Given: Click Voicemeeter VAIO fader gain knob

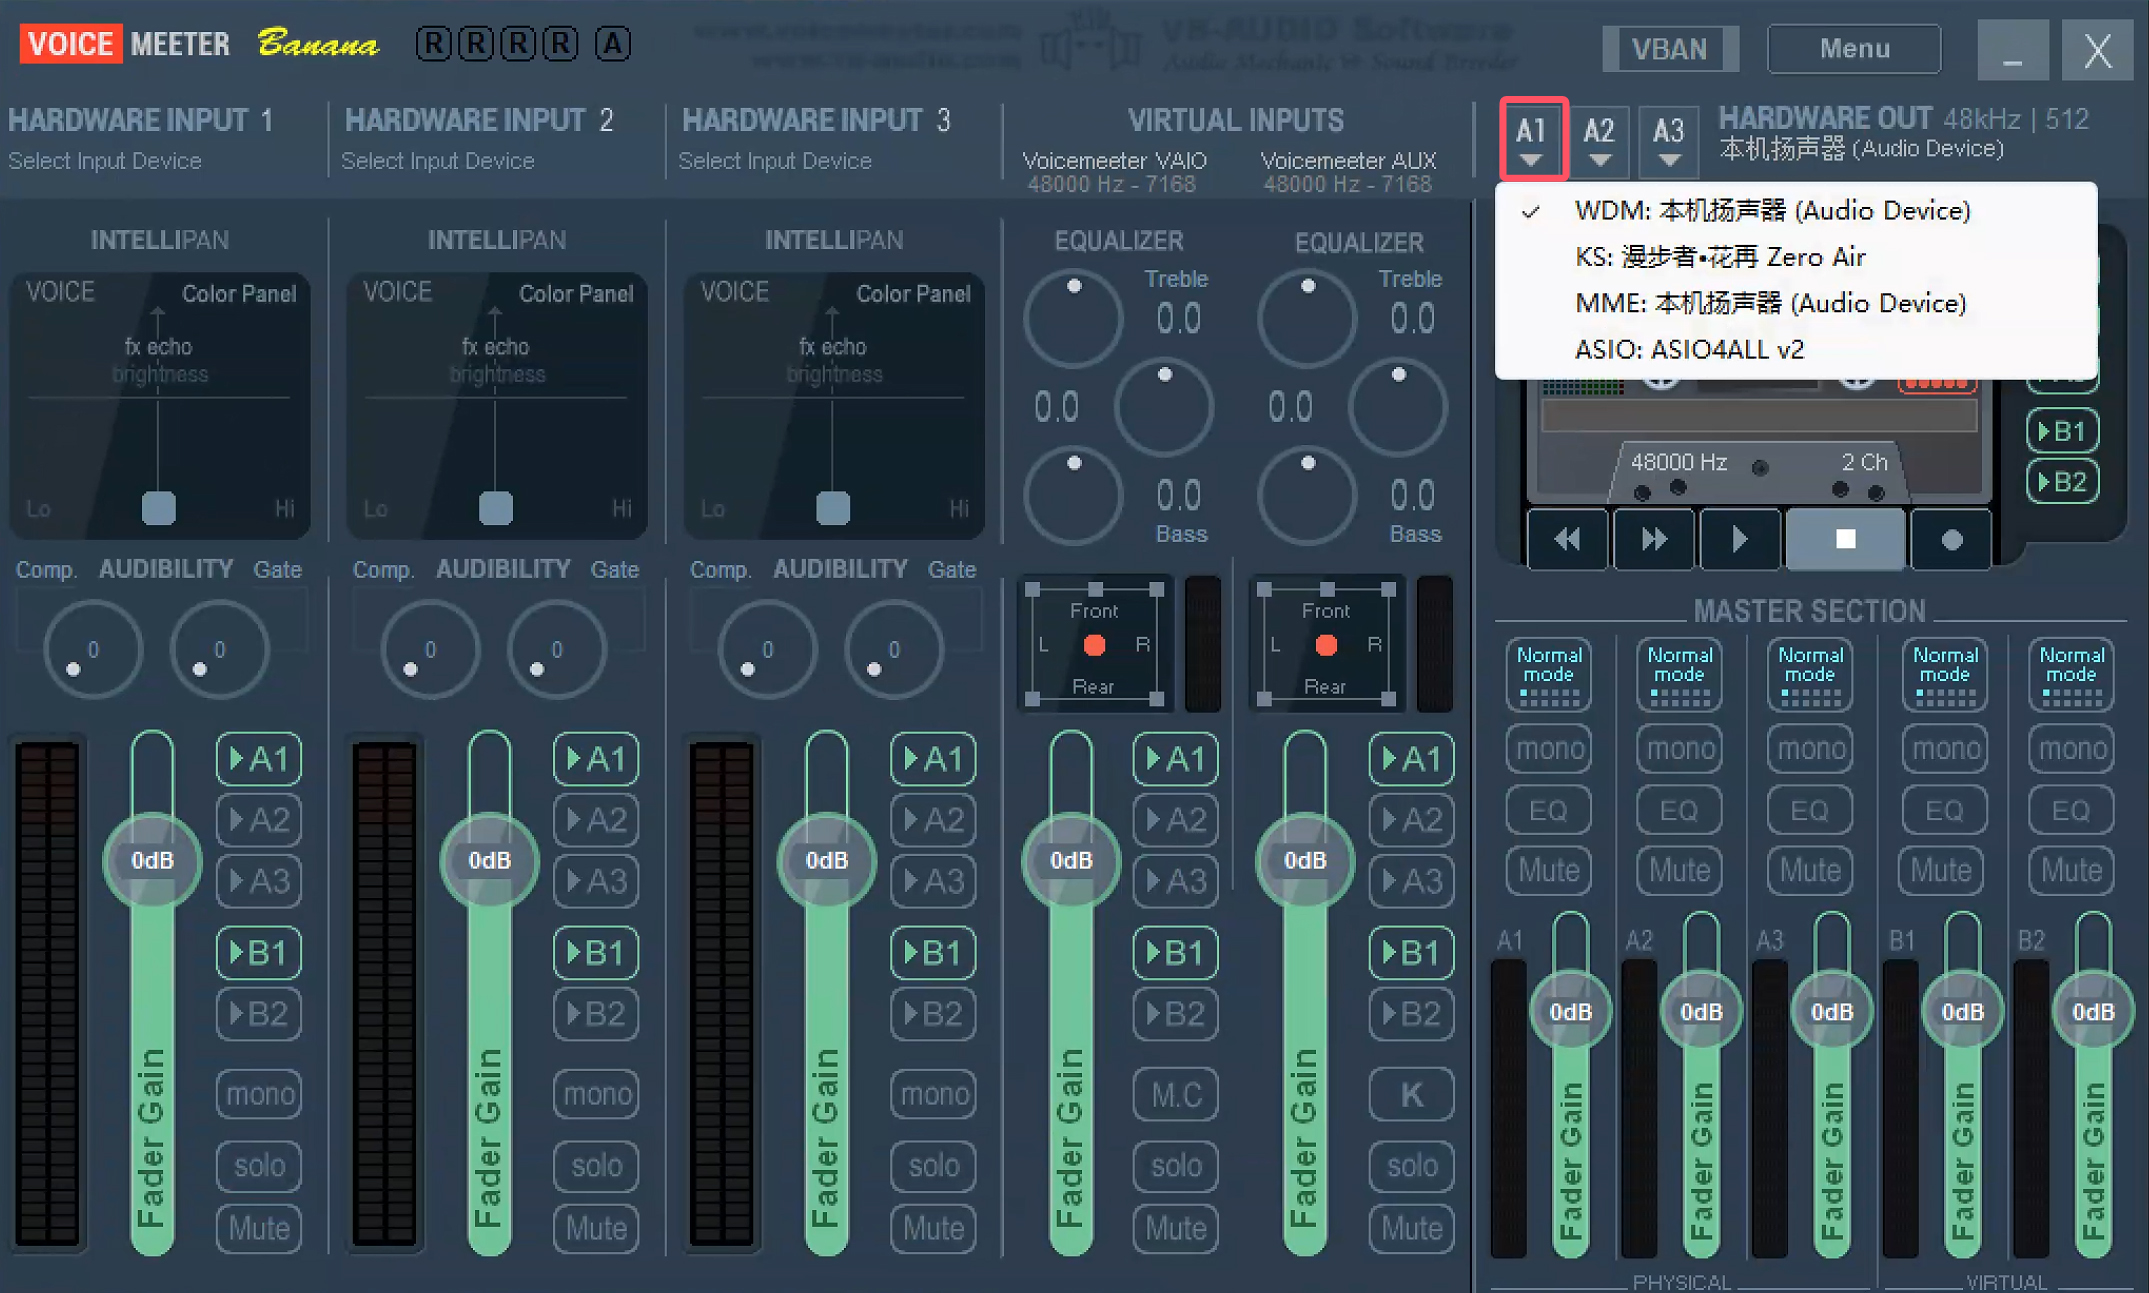Looking at the screenshot, I should click(1071, 861).
